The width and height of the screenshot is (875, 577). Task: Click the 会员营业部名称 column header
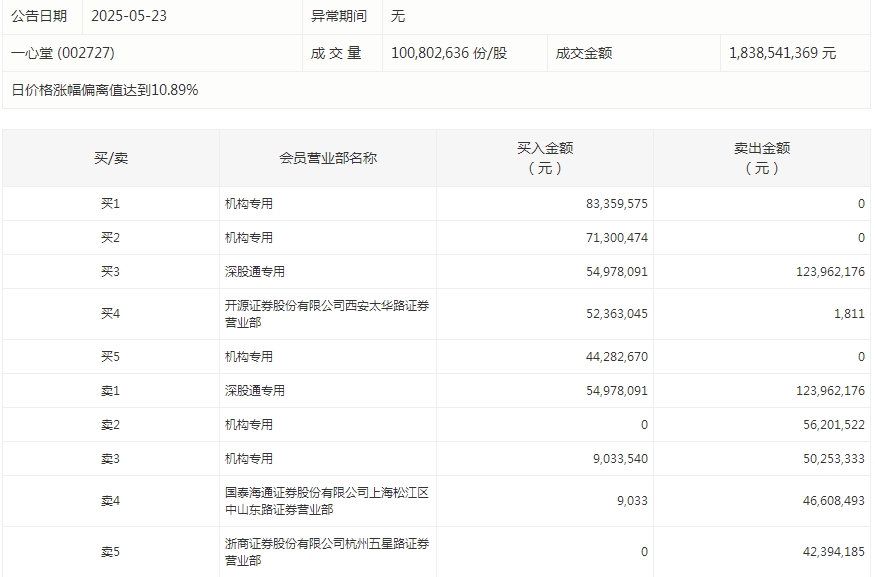[327, 158]
